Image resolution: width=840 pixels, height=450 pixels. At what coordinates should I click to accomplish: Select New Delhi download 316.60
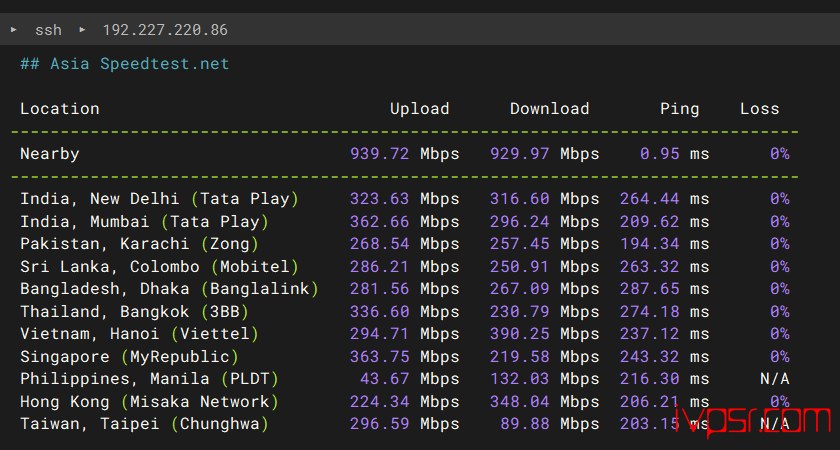tap(520, 199)
